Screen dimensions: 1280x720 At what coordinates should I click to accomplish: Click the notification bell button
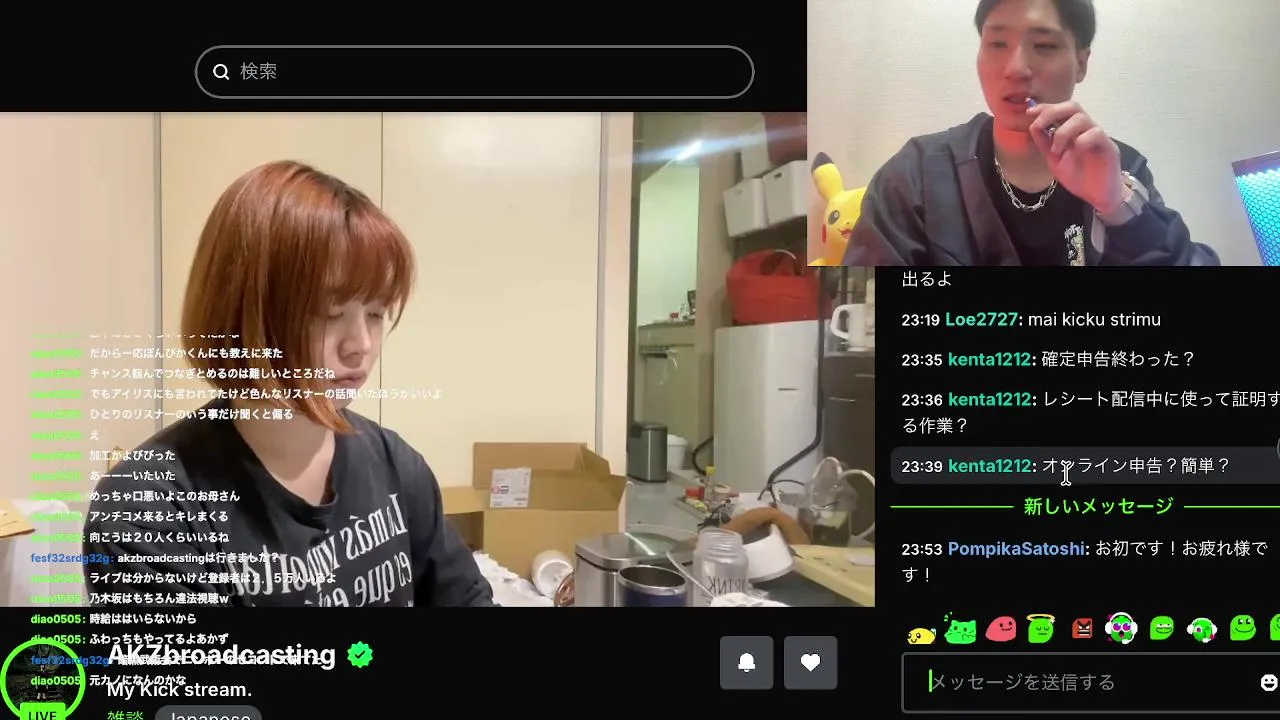(746, 662)
